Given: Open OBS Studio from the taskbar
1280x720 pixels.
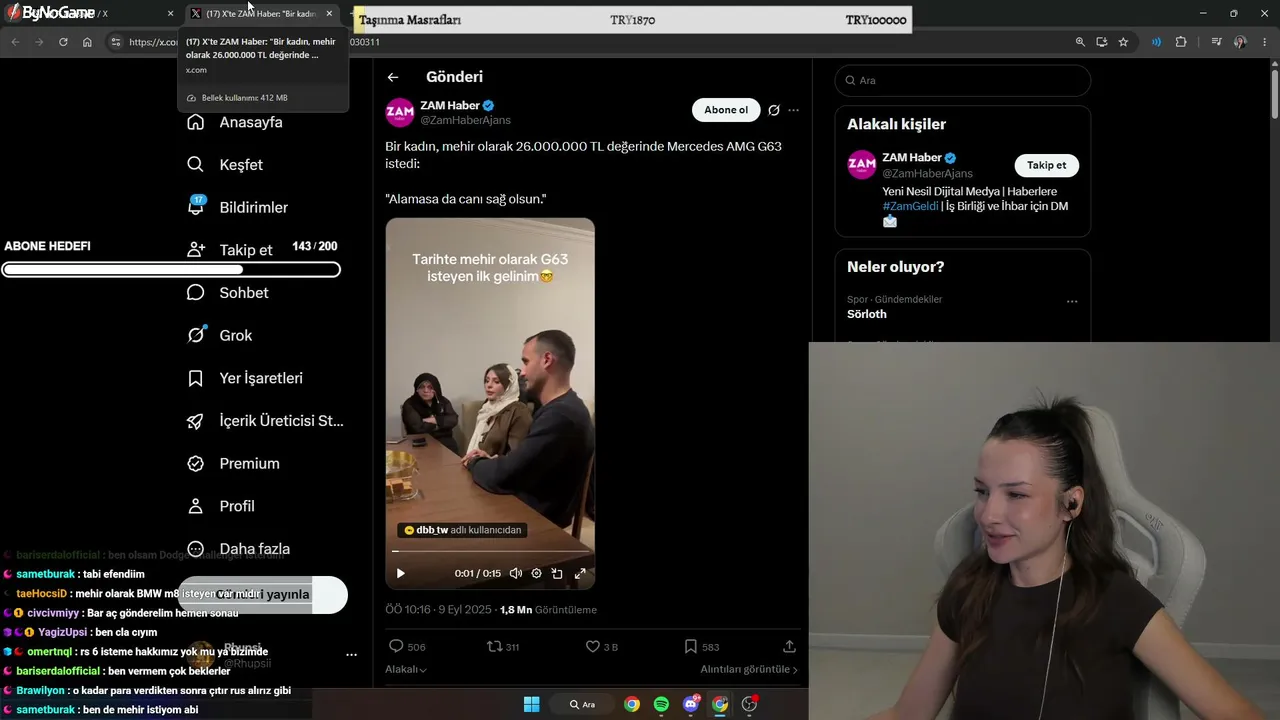Looking at the screenshot, I should tap(749, 704).
